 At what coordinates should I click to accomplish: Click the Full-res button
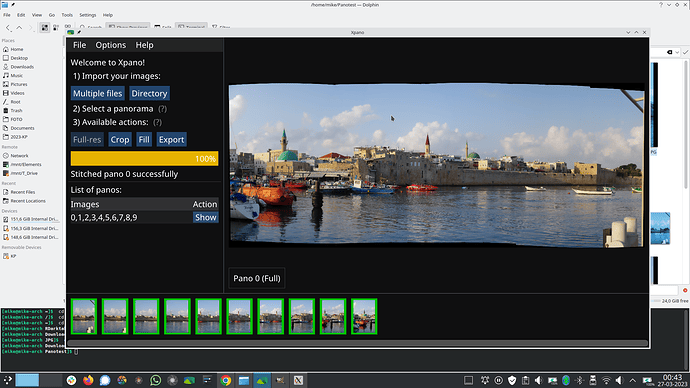point(87,139)
